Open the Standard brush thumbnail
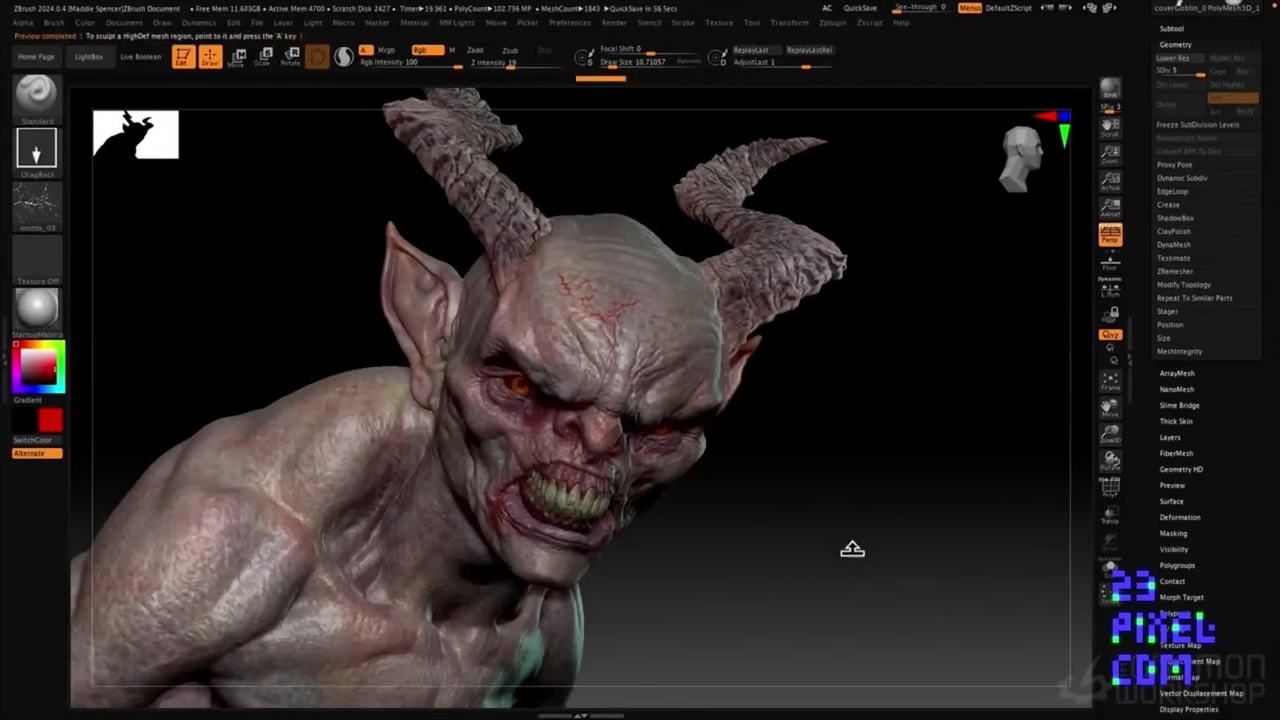The height and width of the screenshot is (720, 1280). (x=37, y=94)
